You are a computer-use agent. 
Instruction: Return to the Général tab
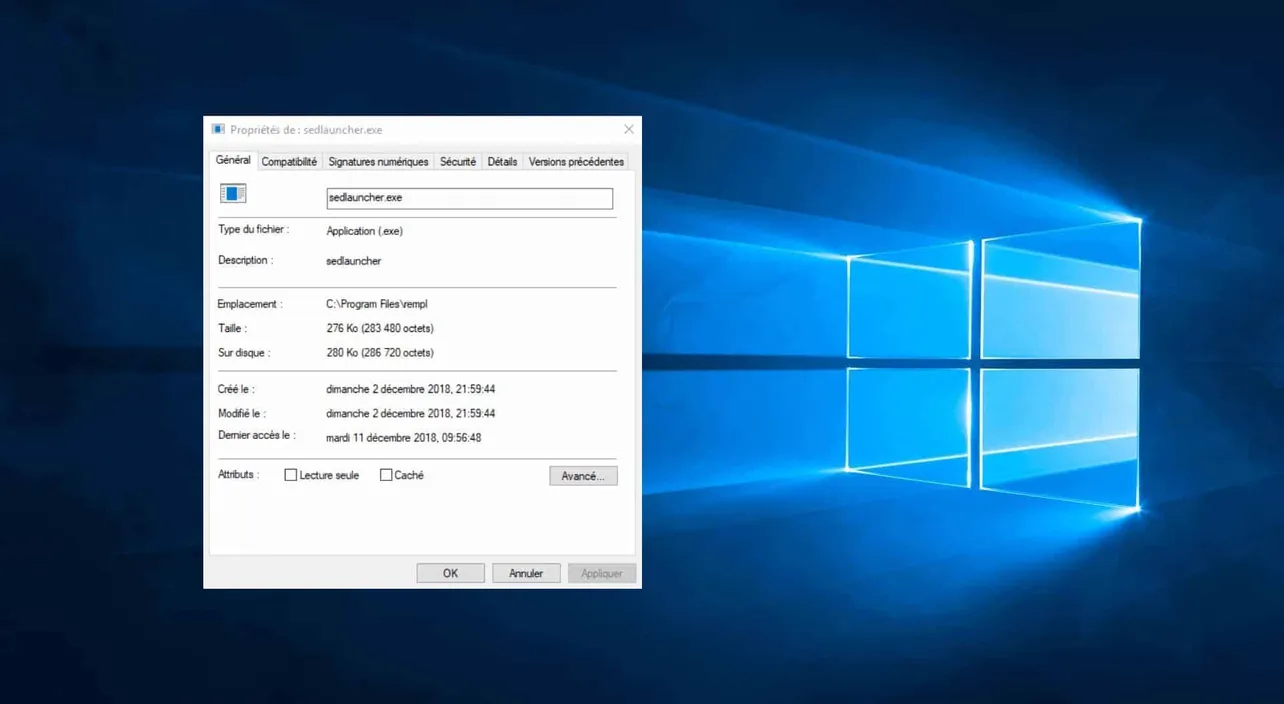[233, 160]
